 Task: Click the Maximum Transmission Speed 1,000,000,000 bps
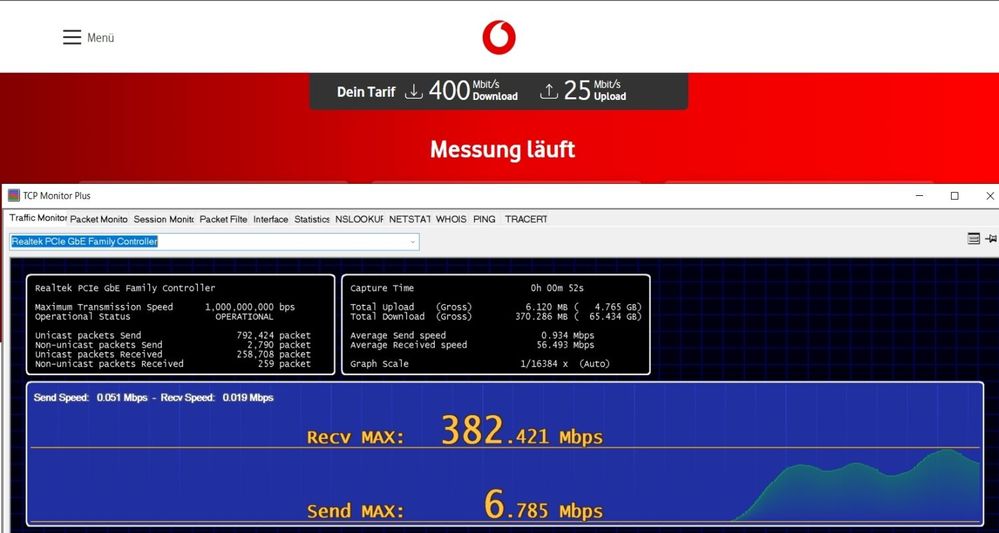(250, 307)
